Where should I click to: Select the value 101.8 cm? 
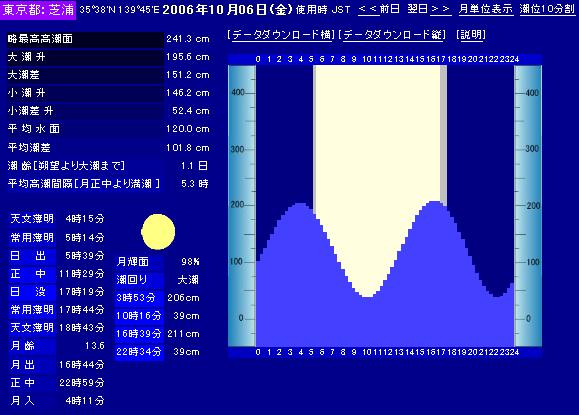pos(188,148)
